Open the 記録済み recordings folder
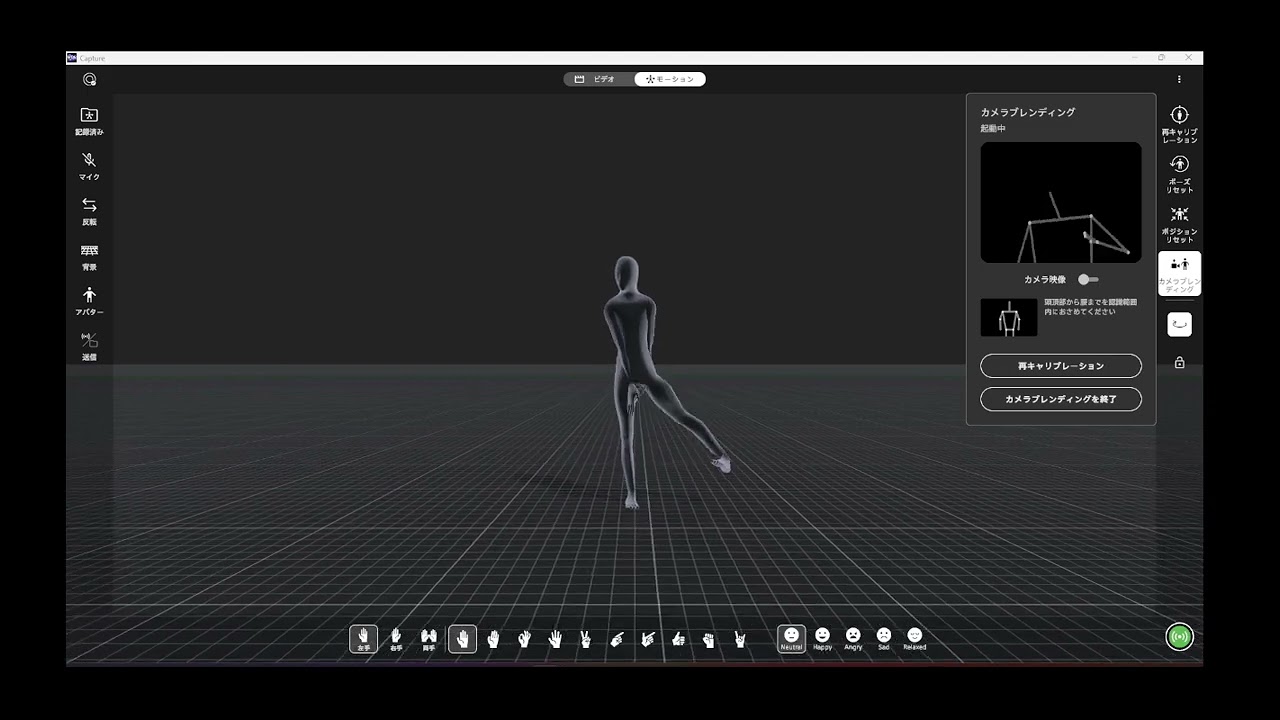This screenshot has width=1280, height=720. click(89, 121)
